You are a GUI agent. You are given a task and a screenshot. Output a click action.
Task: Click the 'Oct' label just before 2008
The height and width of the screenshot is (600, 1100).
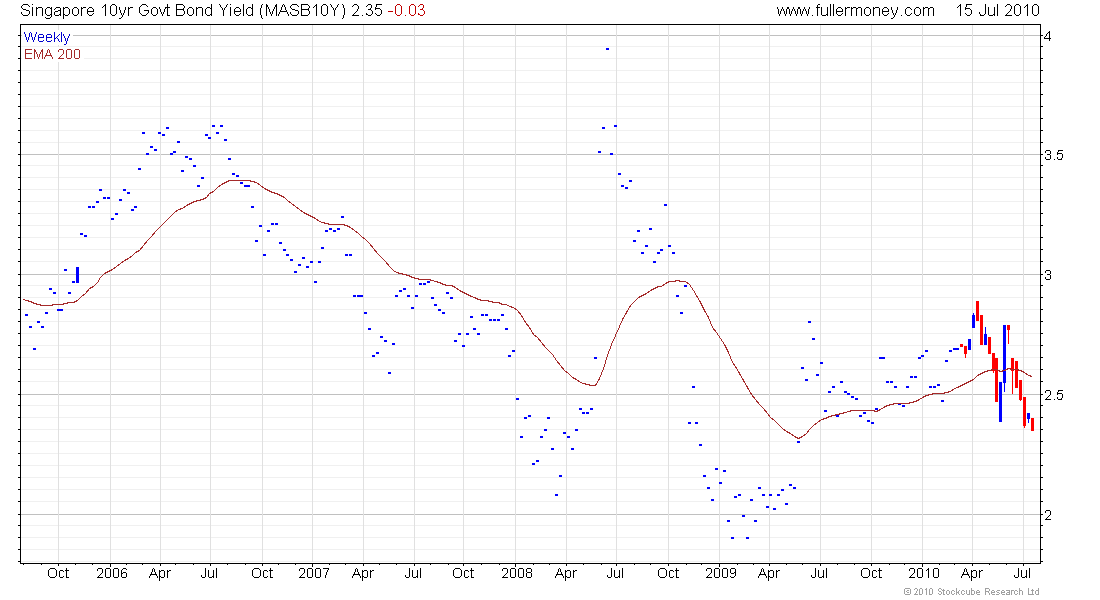(463, 573)
